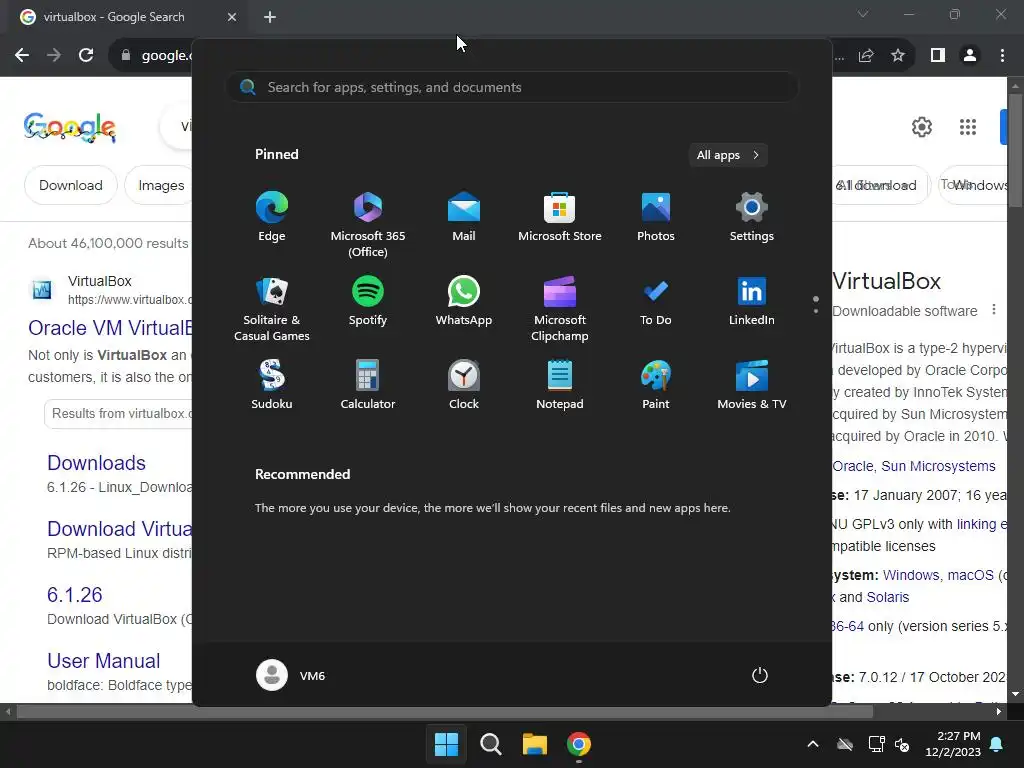Launch the Photos app
The image size is (1024, 768).
click(656, 217)
